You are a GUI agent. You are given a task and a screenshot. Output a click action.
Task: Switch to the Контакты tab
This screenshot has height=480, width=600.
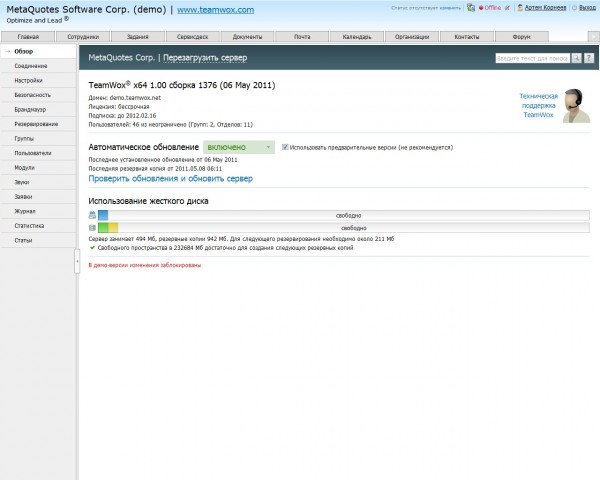click(467, 37)
